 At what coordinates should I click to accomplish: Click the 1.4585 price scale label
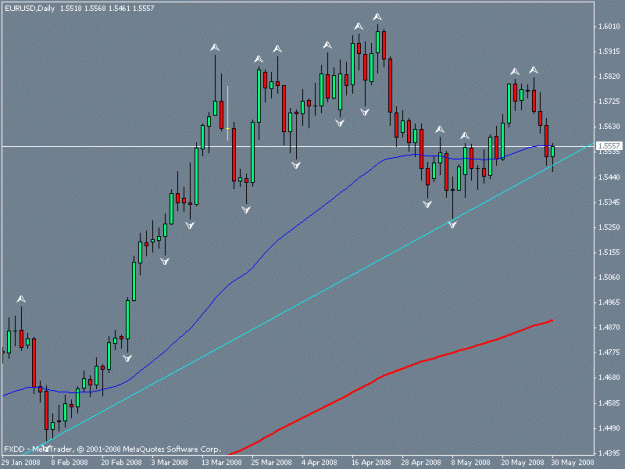(609, 403)
